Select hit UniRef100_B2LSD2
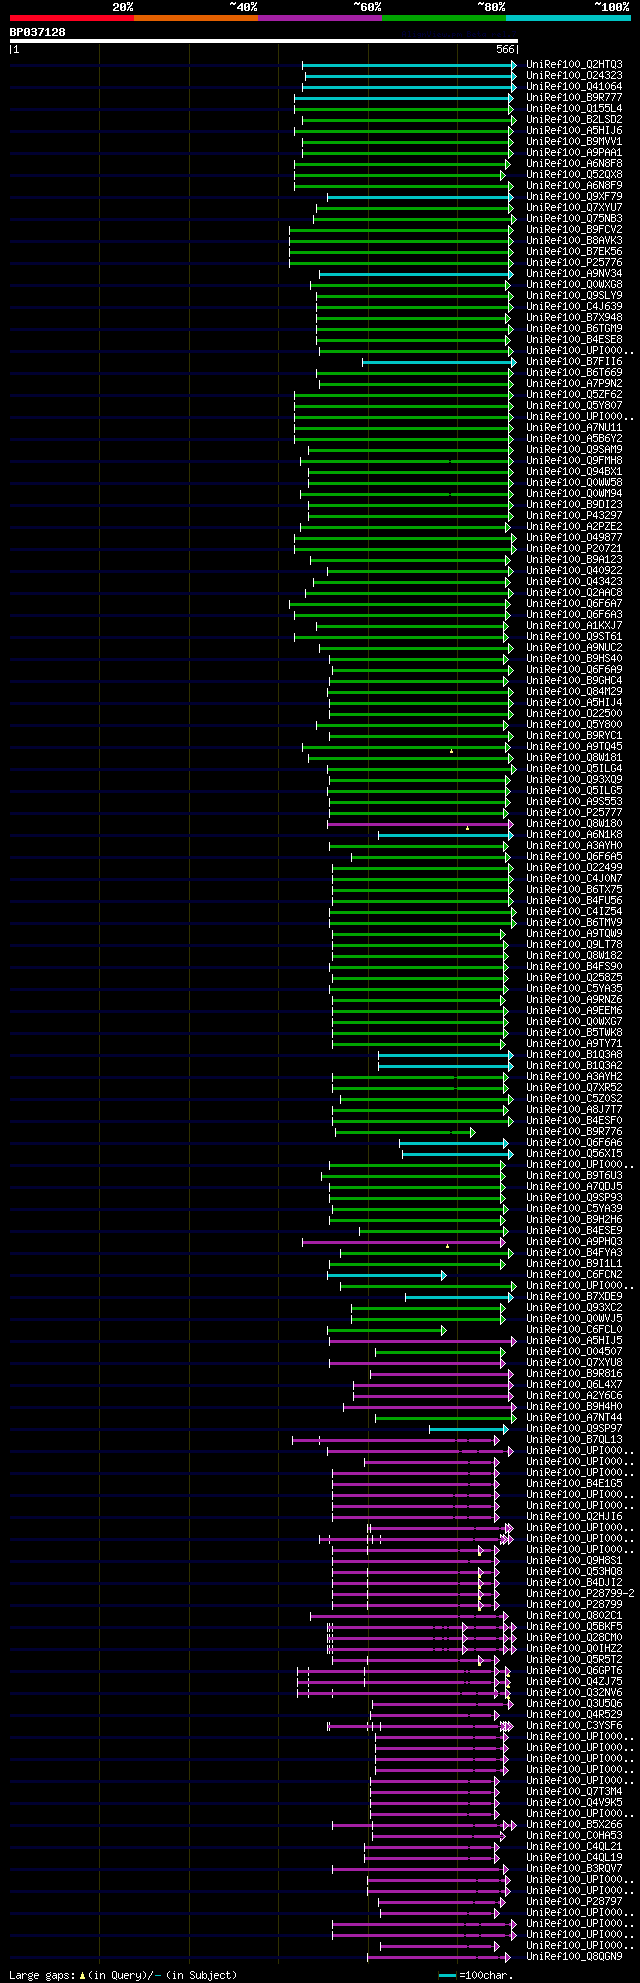 574,120
